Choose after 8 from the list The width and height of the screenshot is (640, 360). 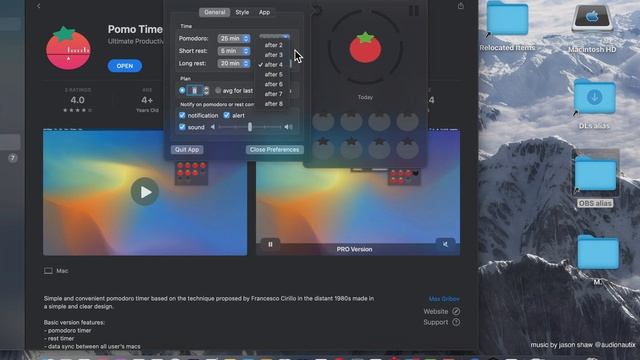pyautogui.click(x=273, y=104)
